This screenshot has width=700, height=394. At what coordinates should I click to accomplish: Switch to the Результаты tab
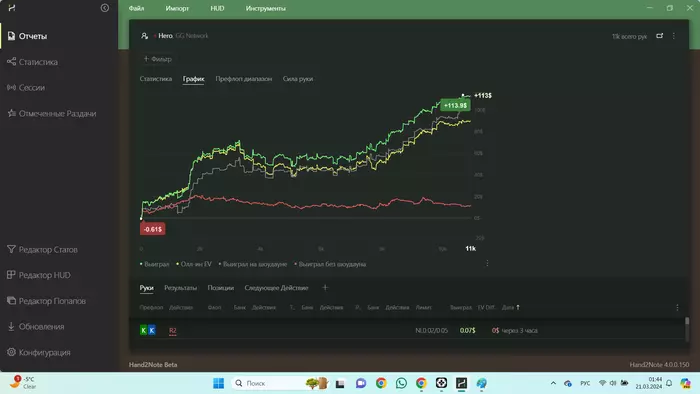pyautogui.click(x=180, y=288)
